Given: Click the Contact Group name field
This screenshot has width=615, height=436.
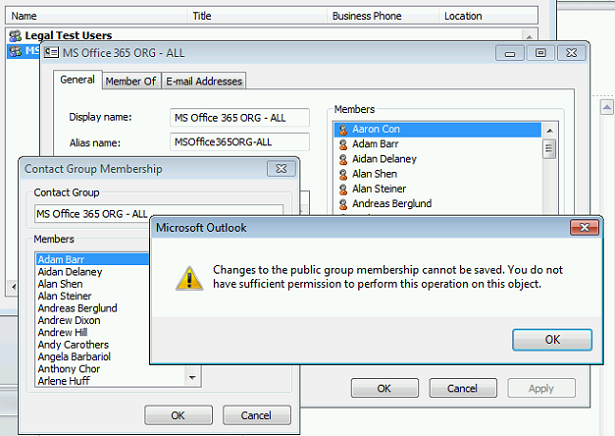Looking at the screenshot, I should 158,214.
